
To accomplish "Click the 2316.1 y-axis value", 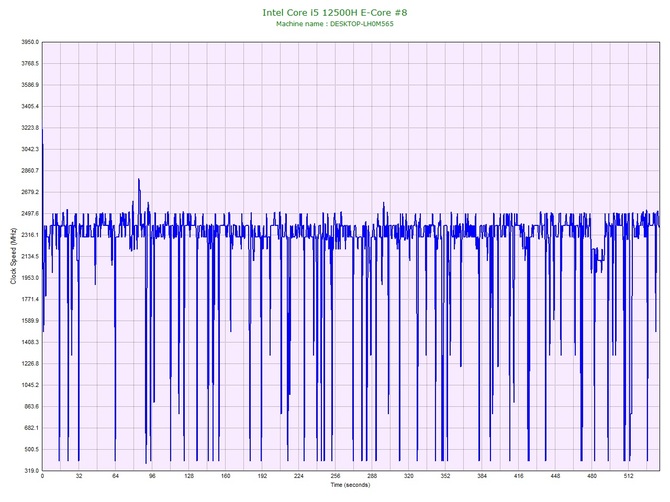I will point(30,235).
